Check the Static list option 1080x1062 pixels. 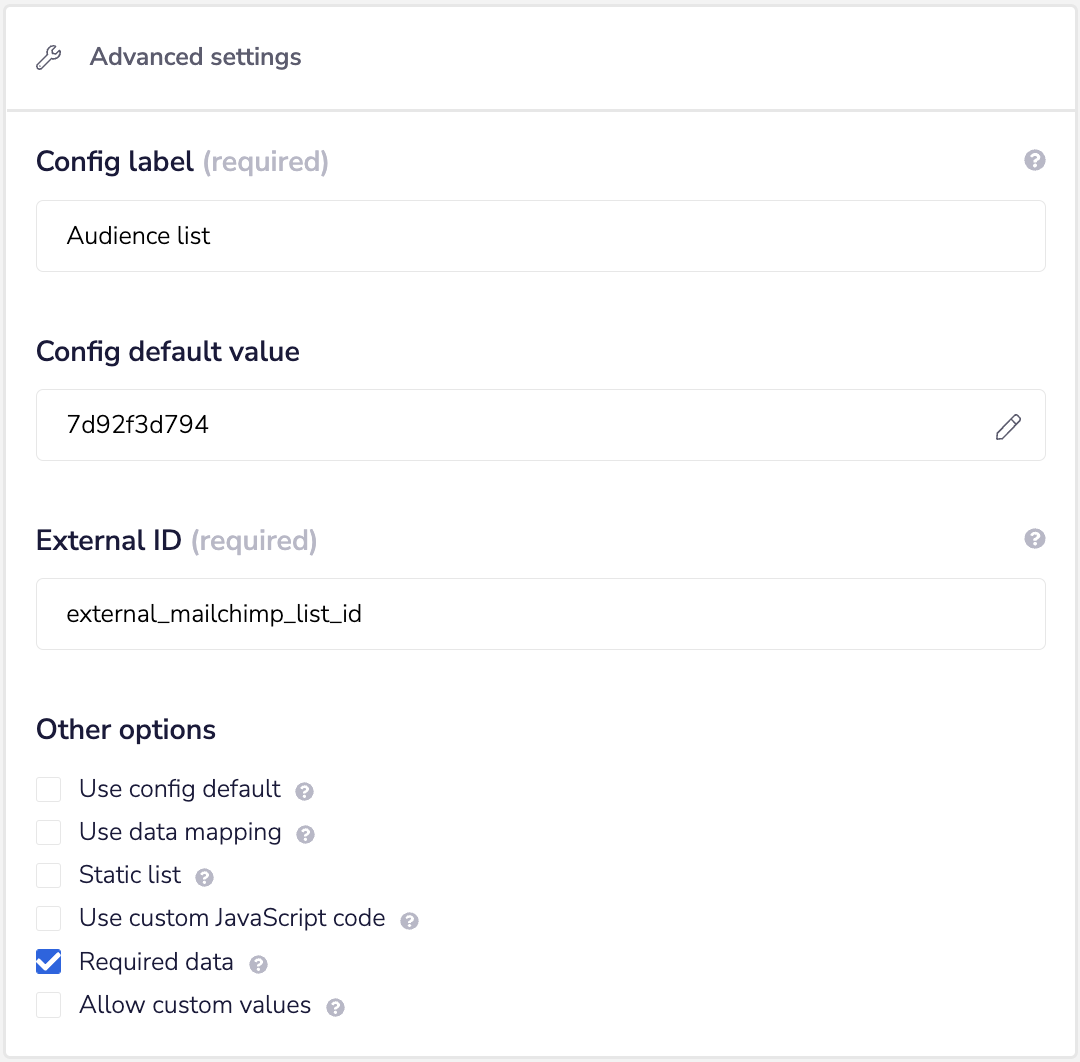(x=49, y=876)
